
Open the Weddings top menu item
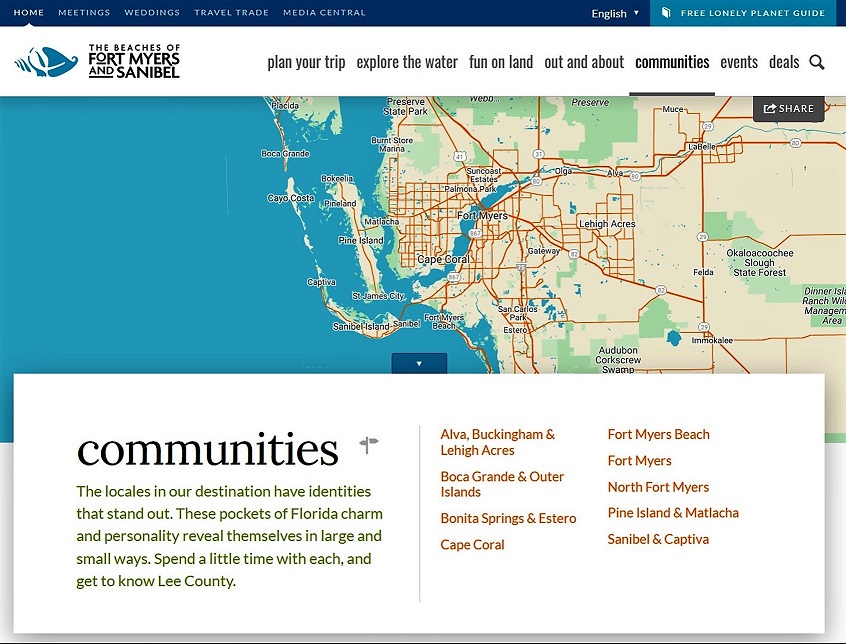pyautogui.click(x=152, y=12)
